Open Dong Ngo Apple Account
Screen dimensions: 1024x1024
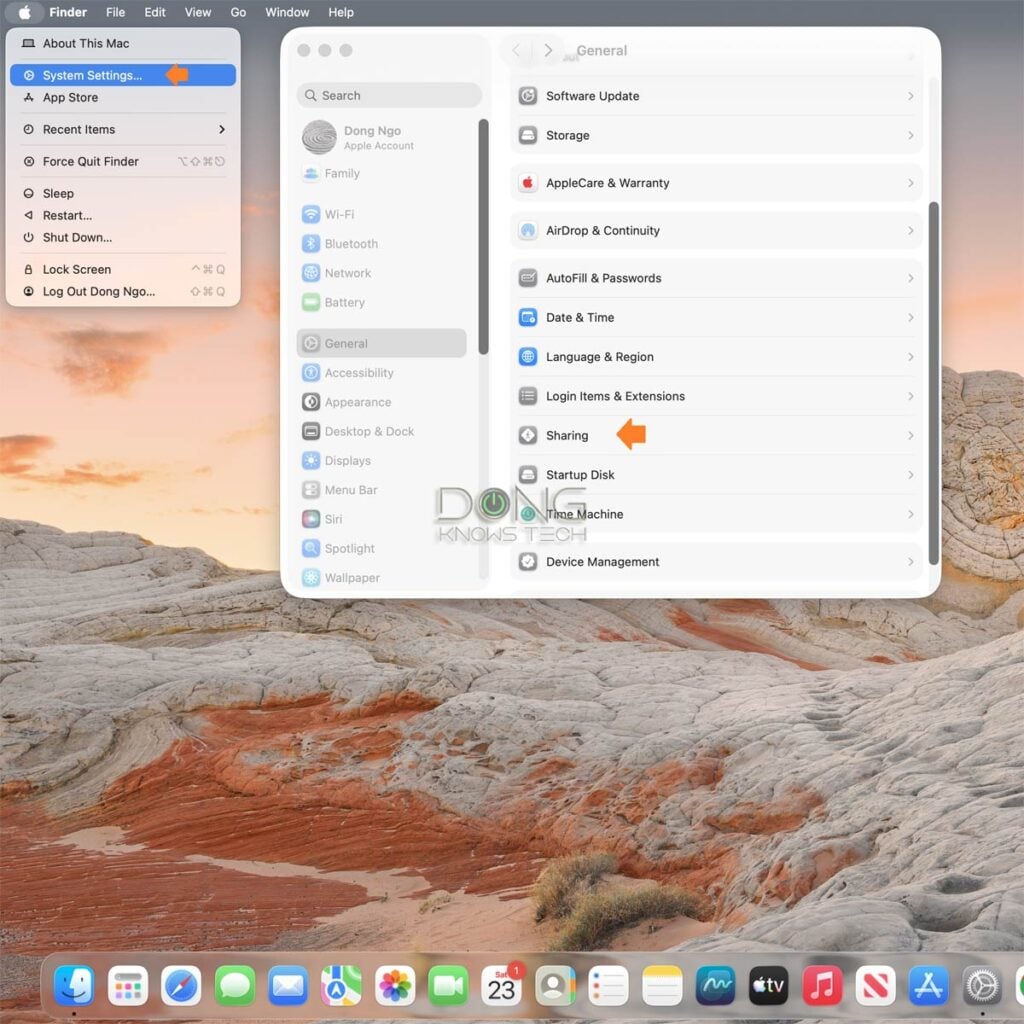(x=381, y=137)
